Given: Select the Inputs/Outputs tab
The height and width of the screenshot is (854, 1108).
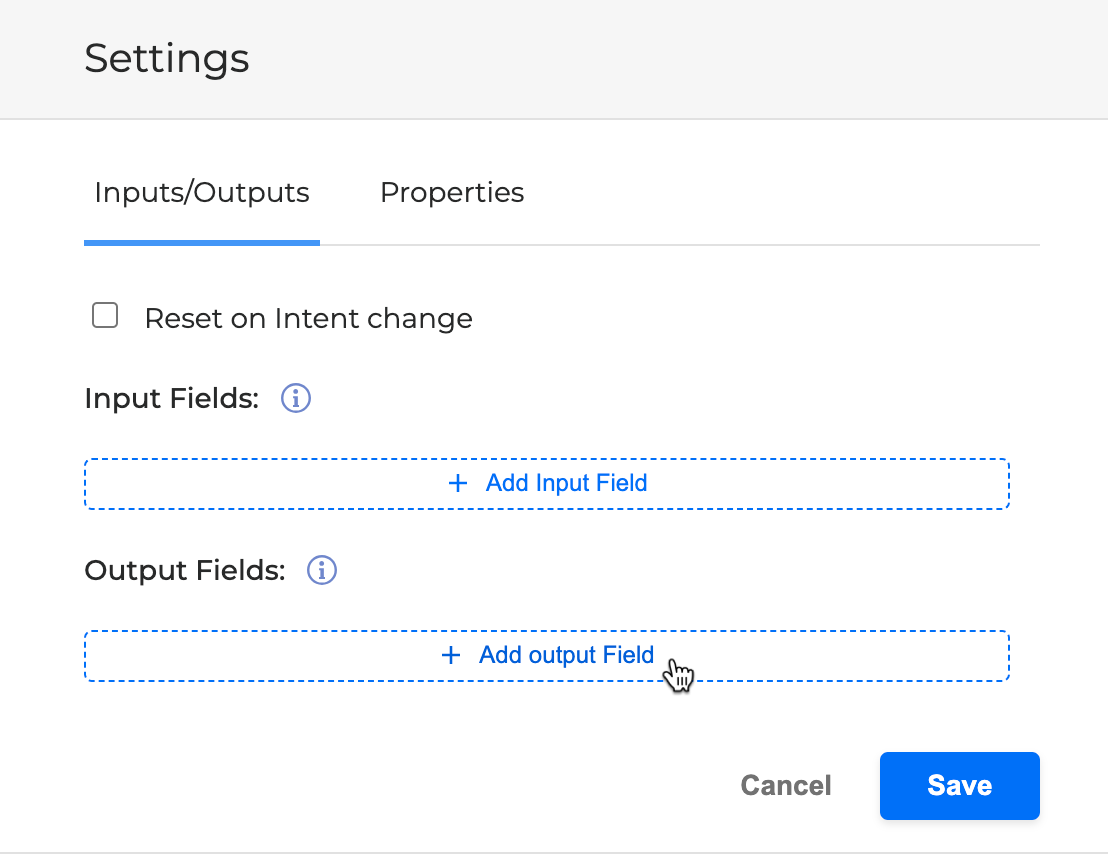Looking at the screenshot, I should pyautogui.click(x=202, y=192).
